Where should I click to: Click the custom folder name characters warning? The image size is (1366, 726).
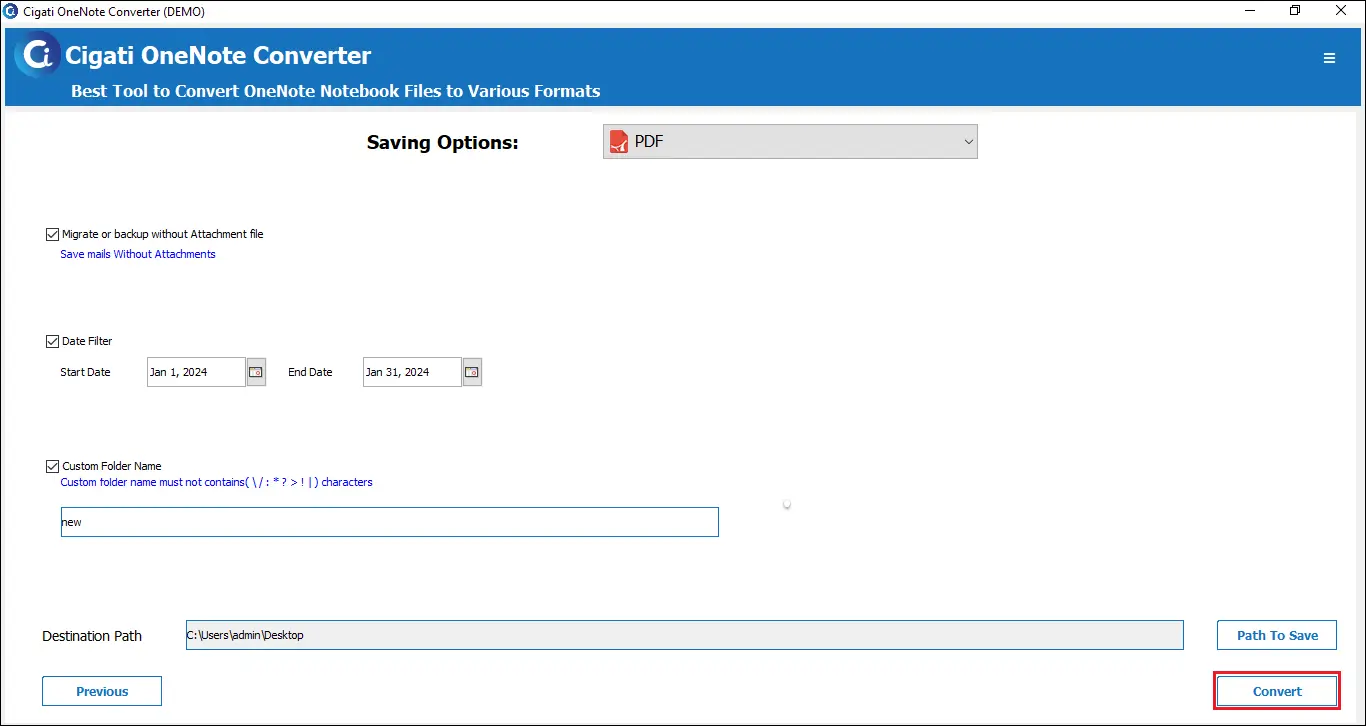coord(216,482)
